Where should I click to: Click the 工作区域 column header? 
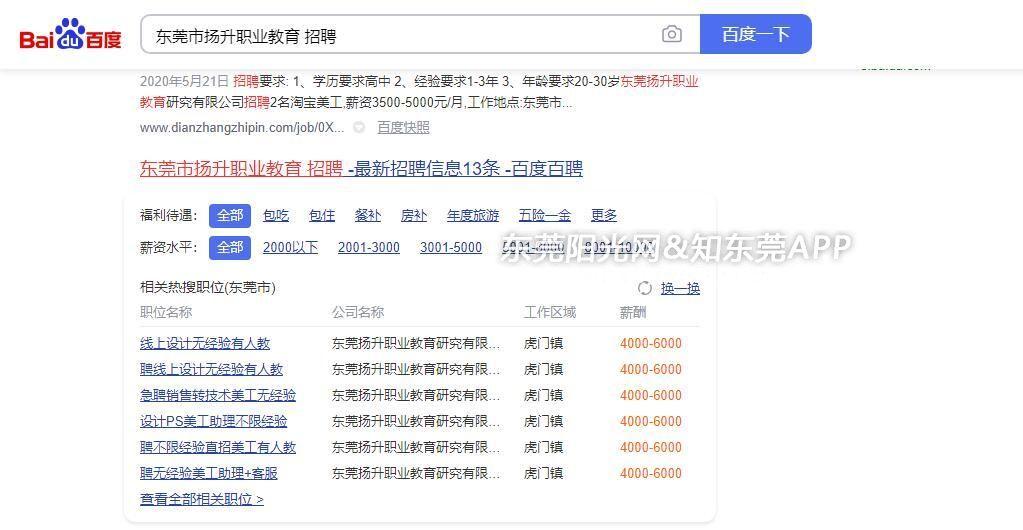549,312
